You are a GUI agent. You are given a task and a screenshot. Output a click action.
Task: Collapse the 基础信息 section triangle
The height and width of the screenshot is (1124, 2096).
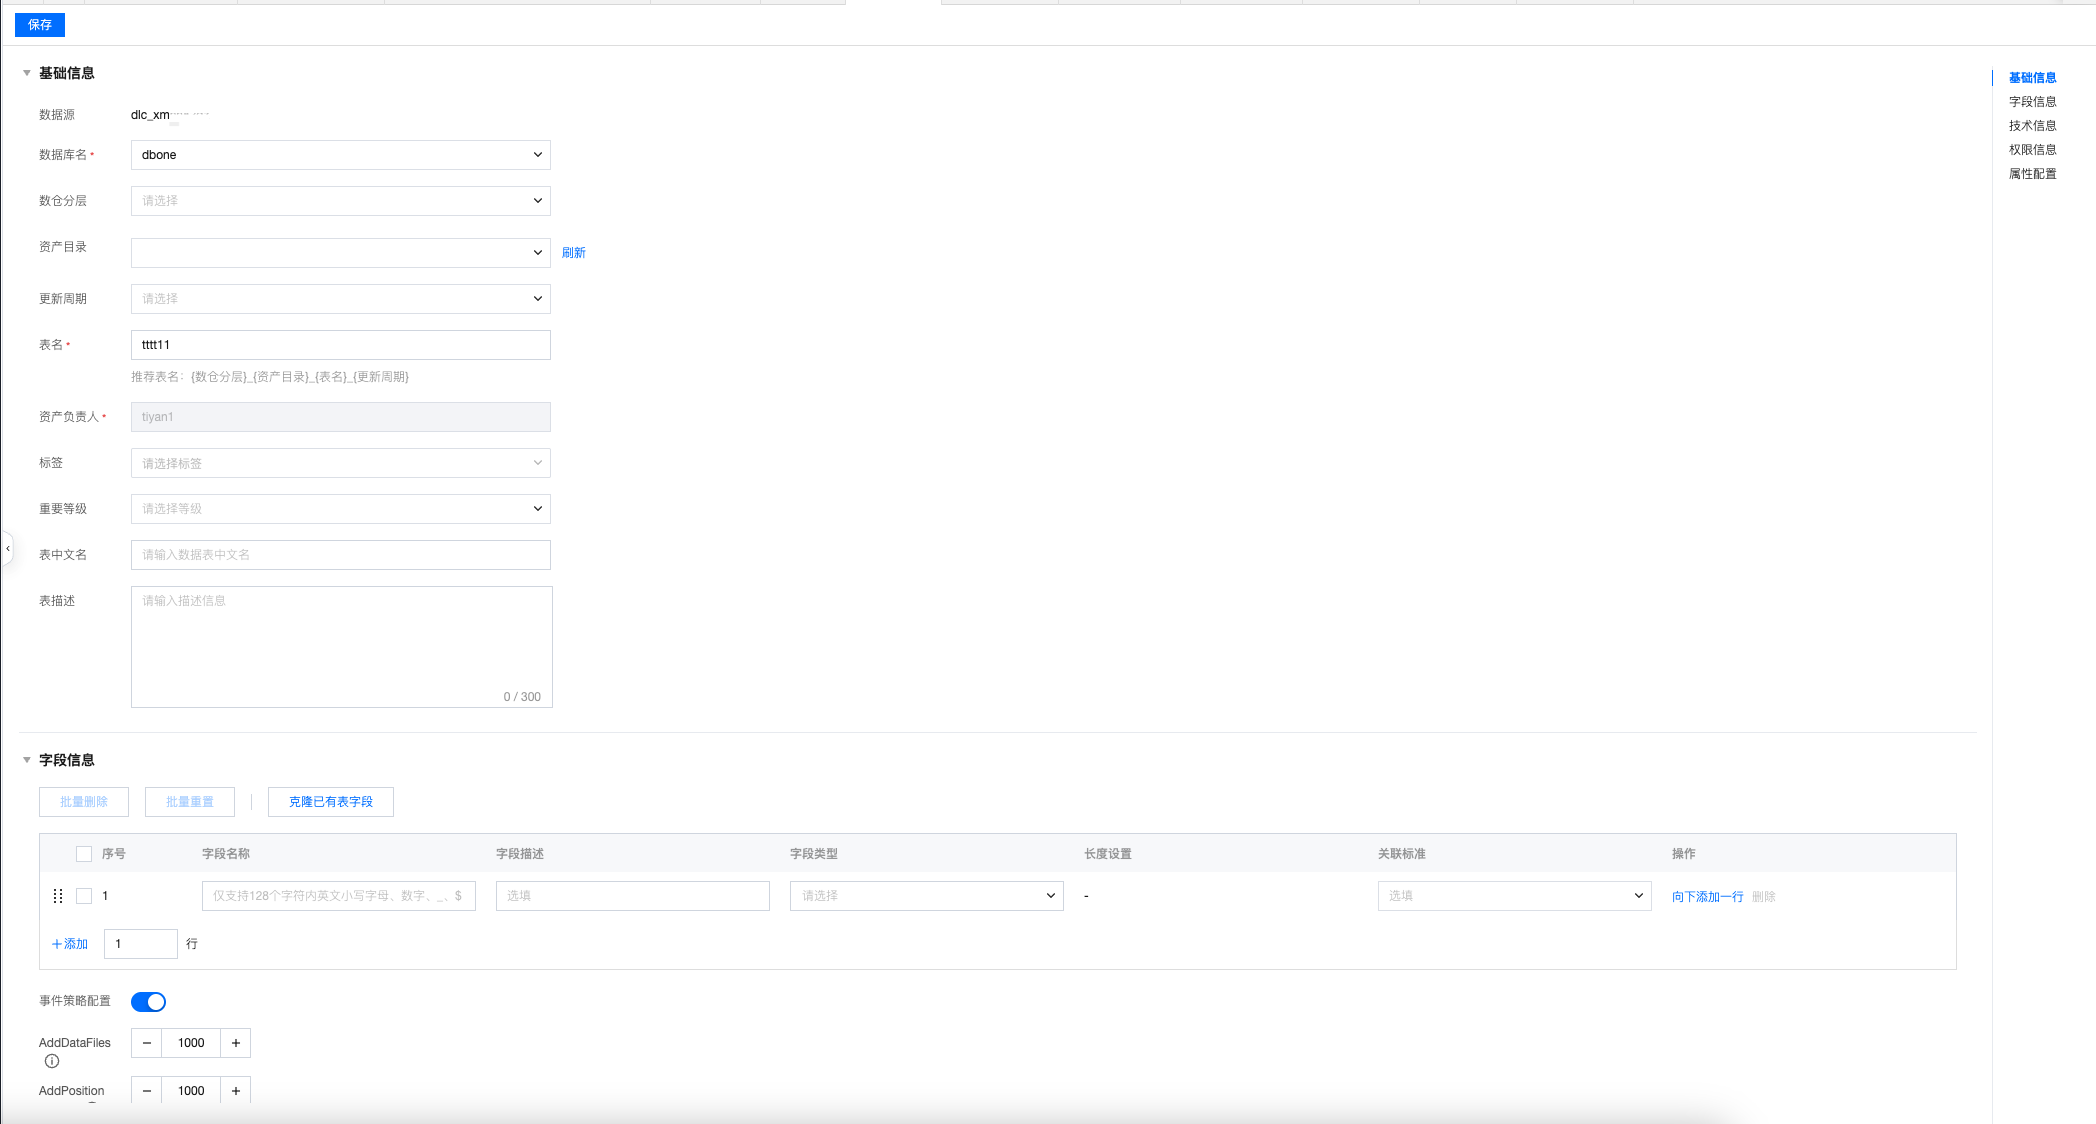click(27, 73)
